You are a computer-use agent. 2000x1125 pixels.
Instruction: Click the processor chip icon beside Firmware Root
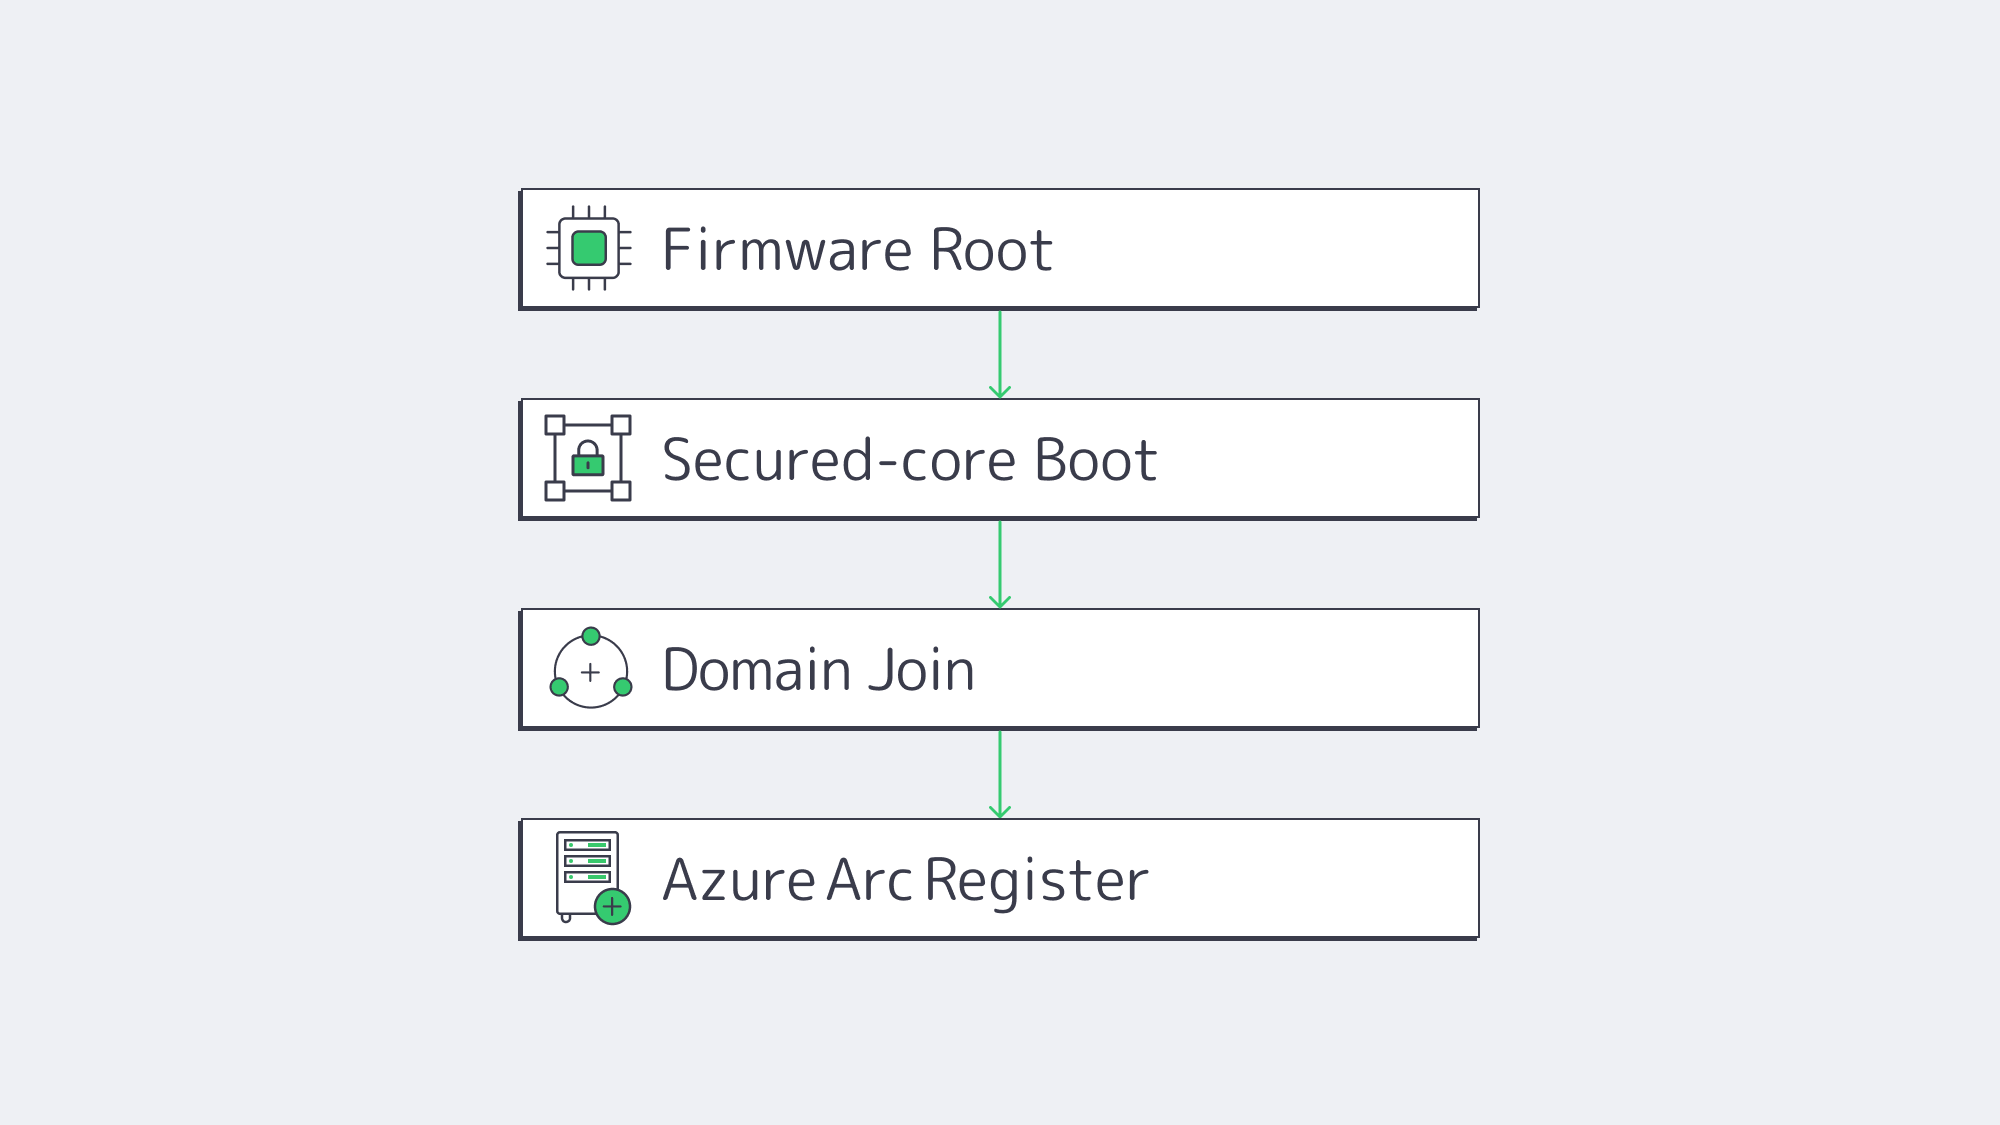coord(589,248)
